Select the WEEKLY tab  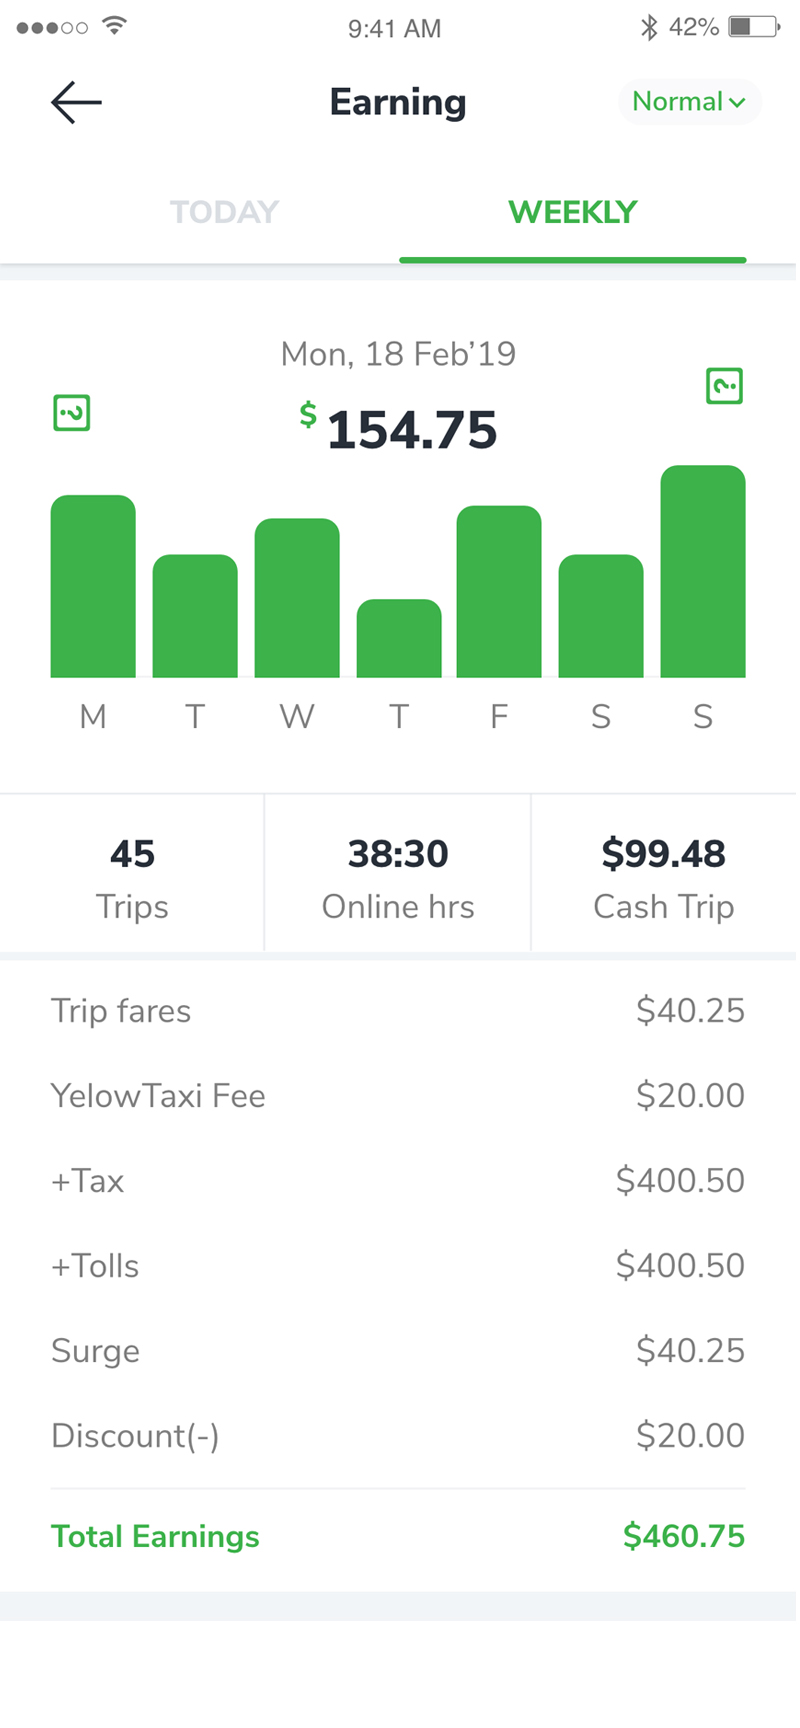573,212
